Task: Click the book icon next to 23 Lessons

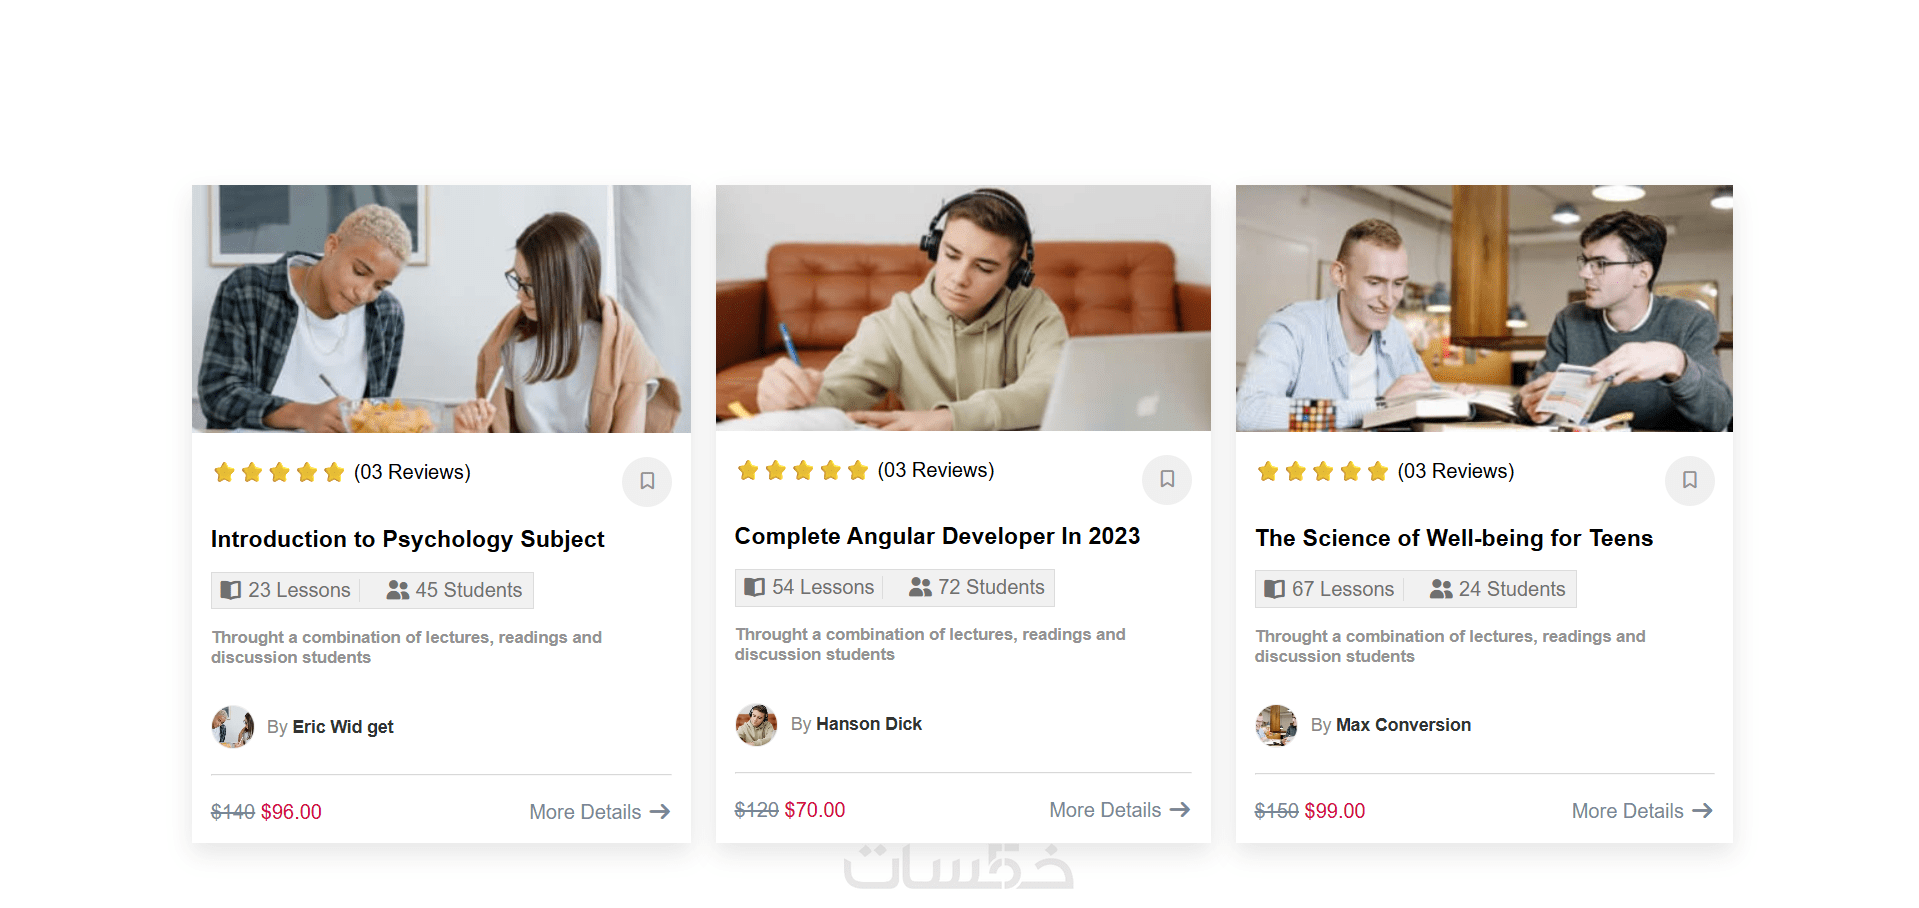Action: (231, 590)
